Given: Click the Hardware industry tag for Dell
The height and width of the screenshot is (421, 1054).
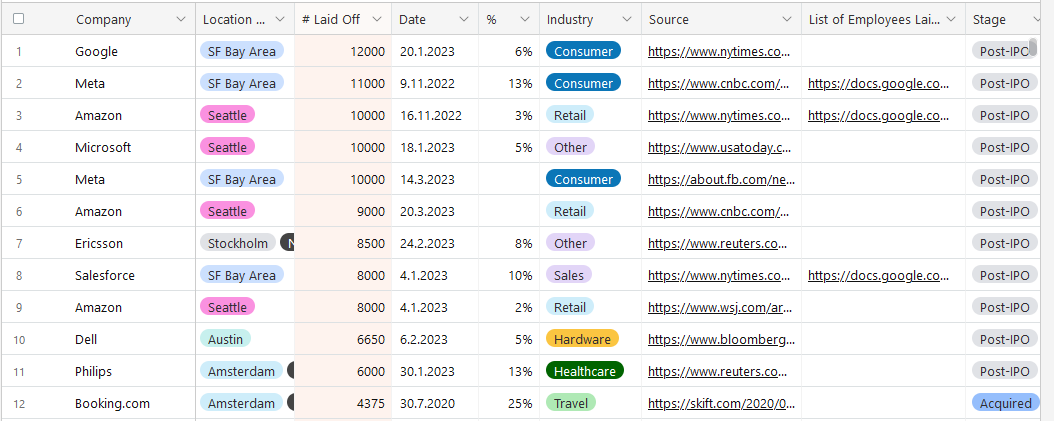Looking at the screenshot, I should click(582, 340).
